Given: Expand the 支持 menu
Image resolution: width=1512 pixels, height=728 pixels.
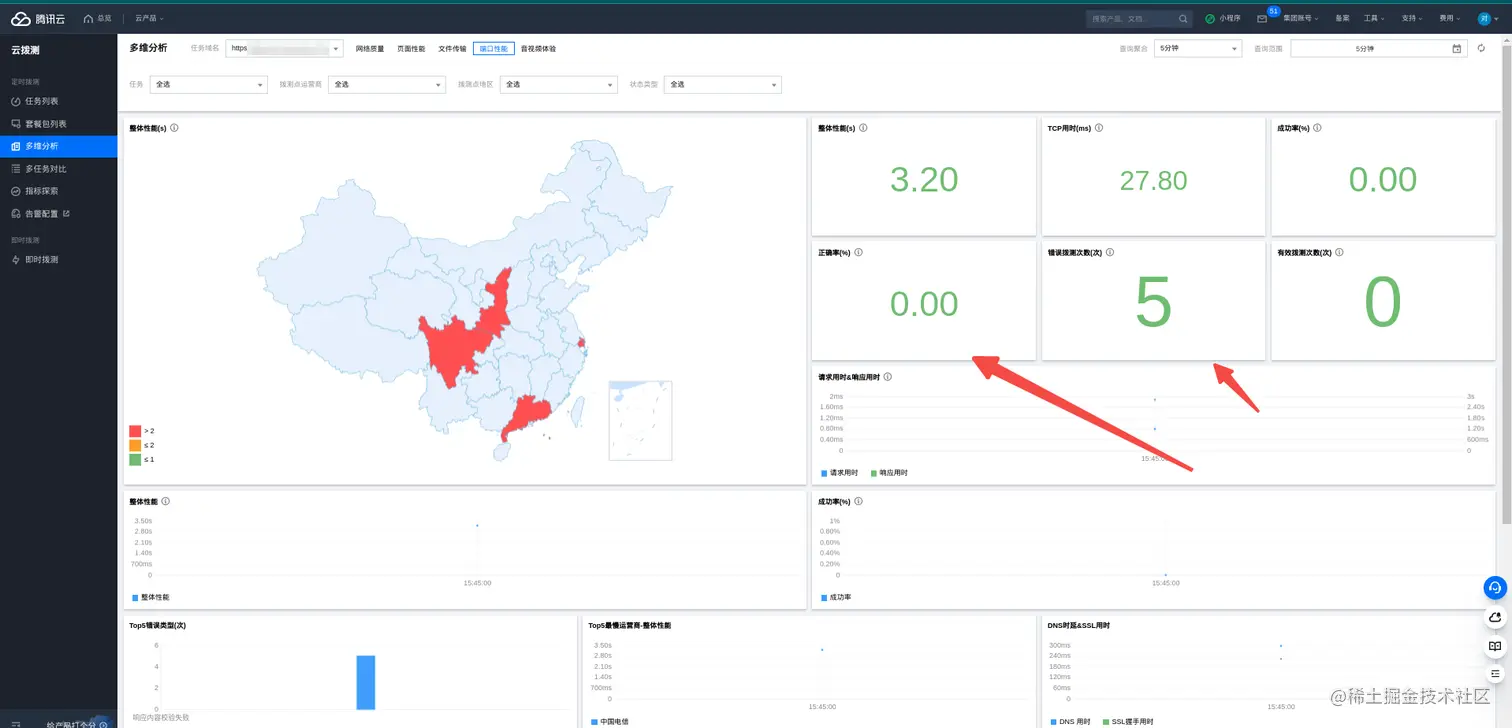Looking at the screenshot, I should [x=1411, y=18].
